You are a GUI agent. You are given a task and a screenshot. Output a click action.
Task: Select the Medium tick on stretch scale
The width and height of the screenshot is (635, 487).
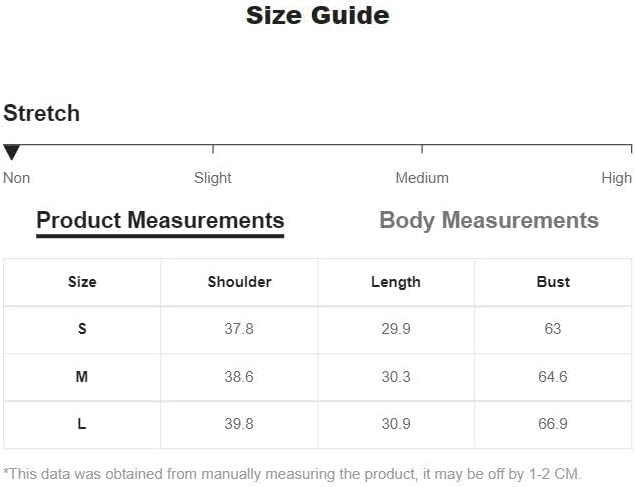pos(422,149)
